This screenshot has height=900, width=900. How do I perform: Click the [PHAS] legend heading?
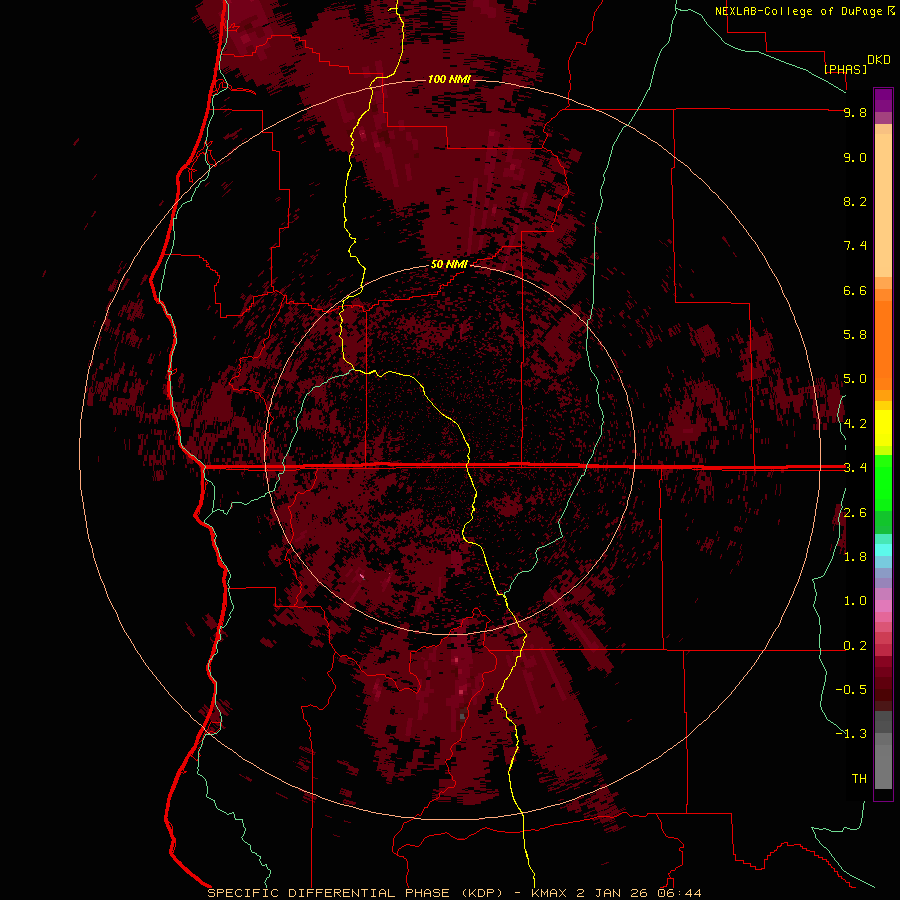845,69
